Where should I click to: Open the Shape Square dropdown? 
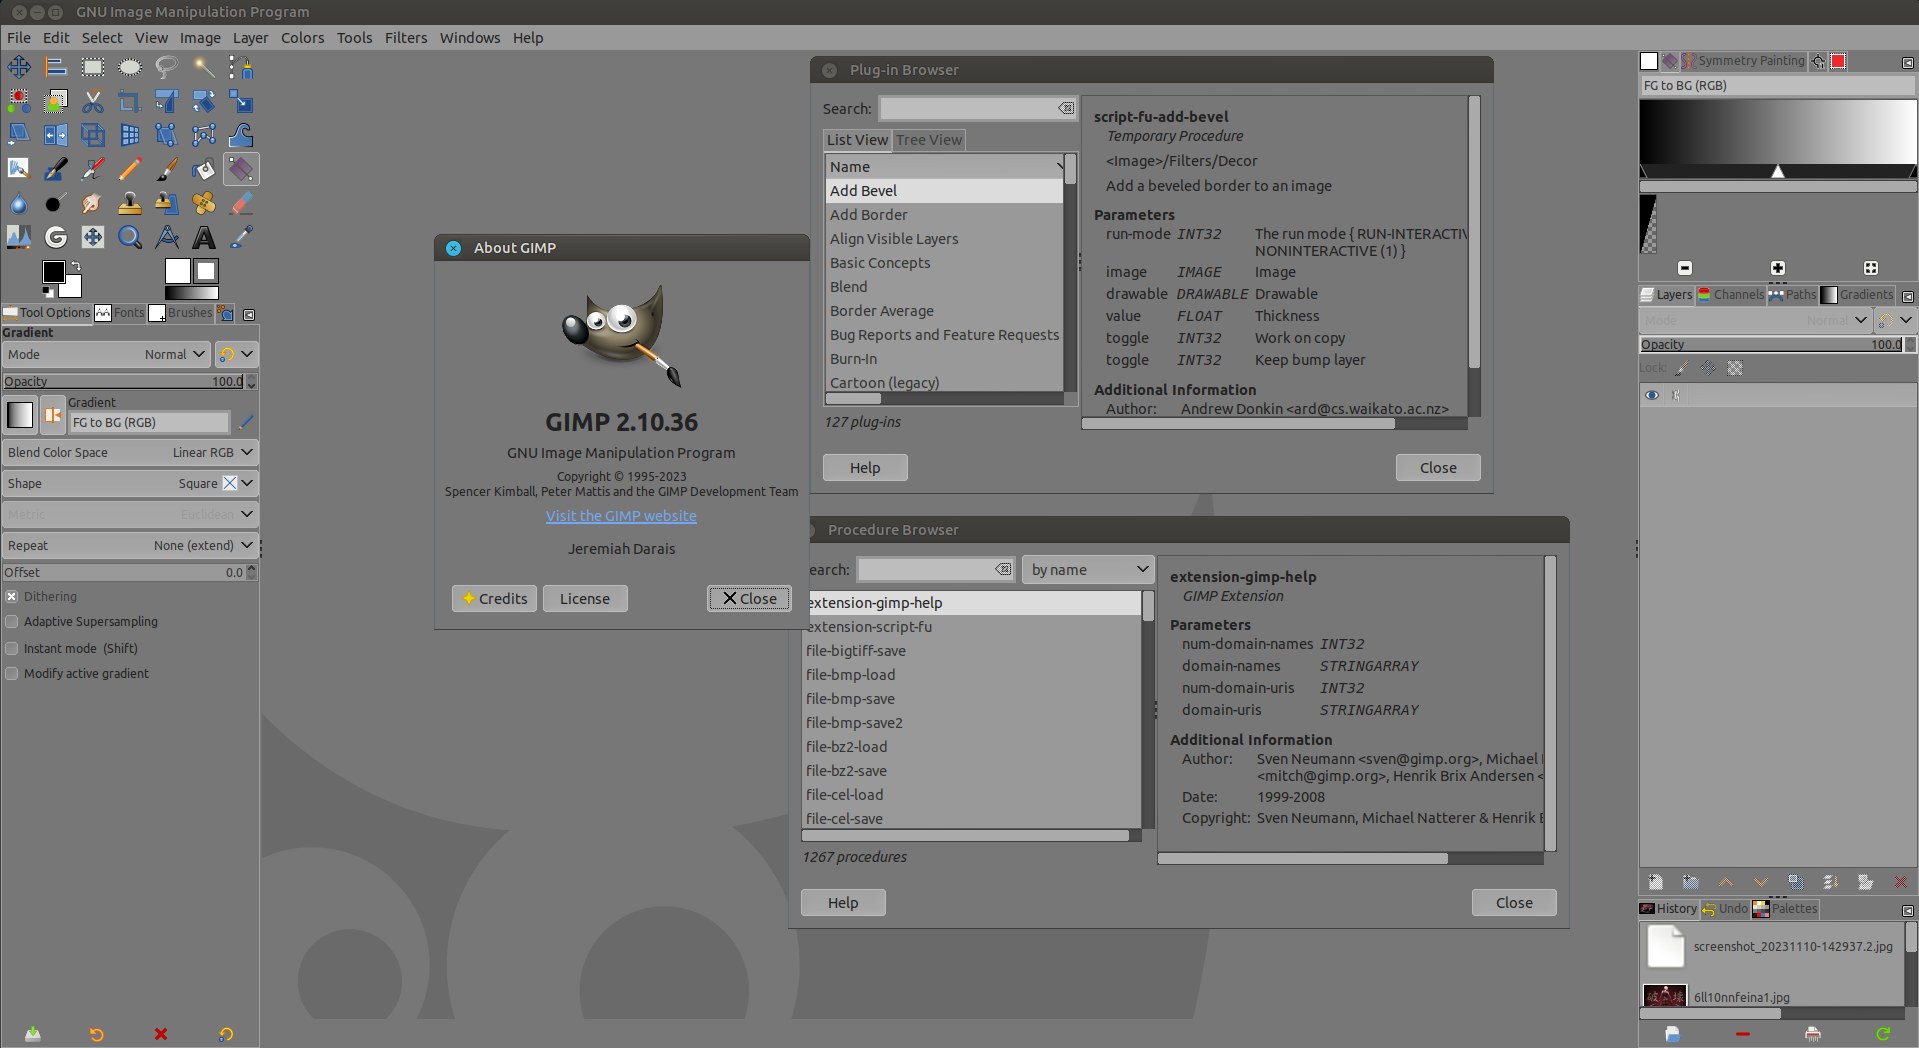pyautogui.click(x=130, y=483)
